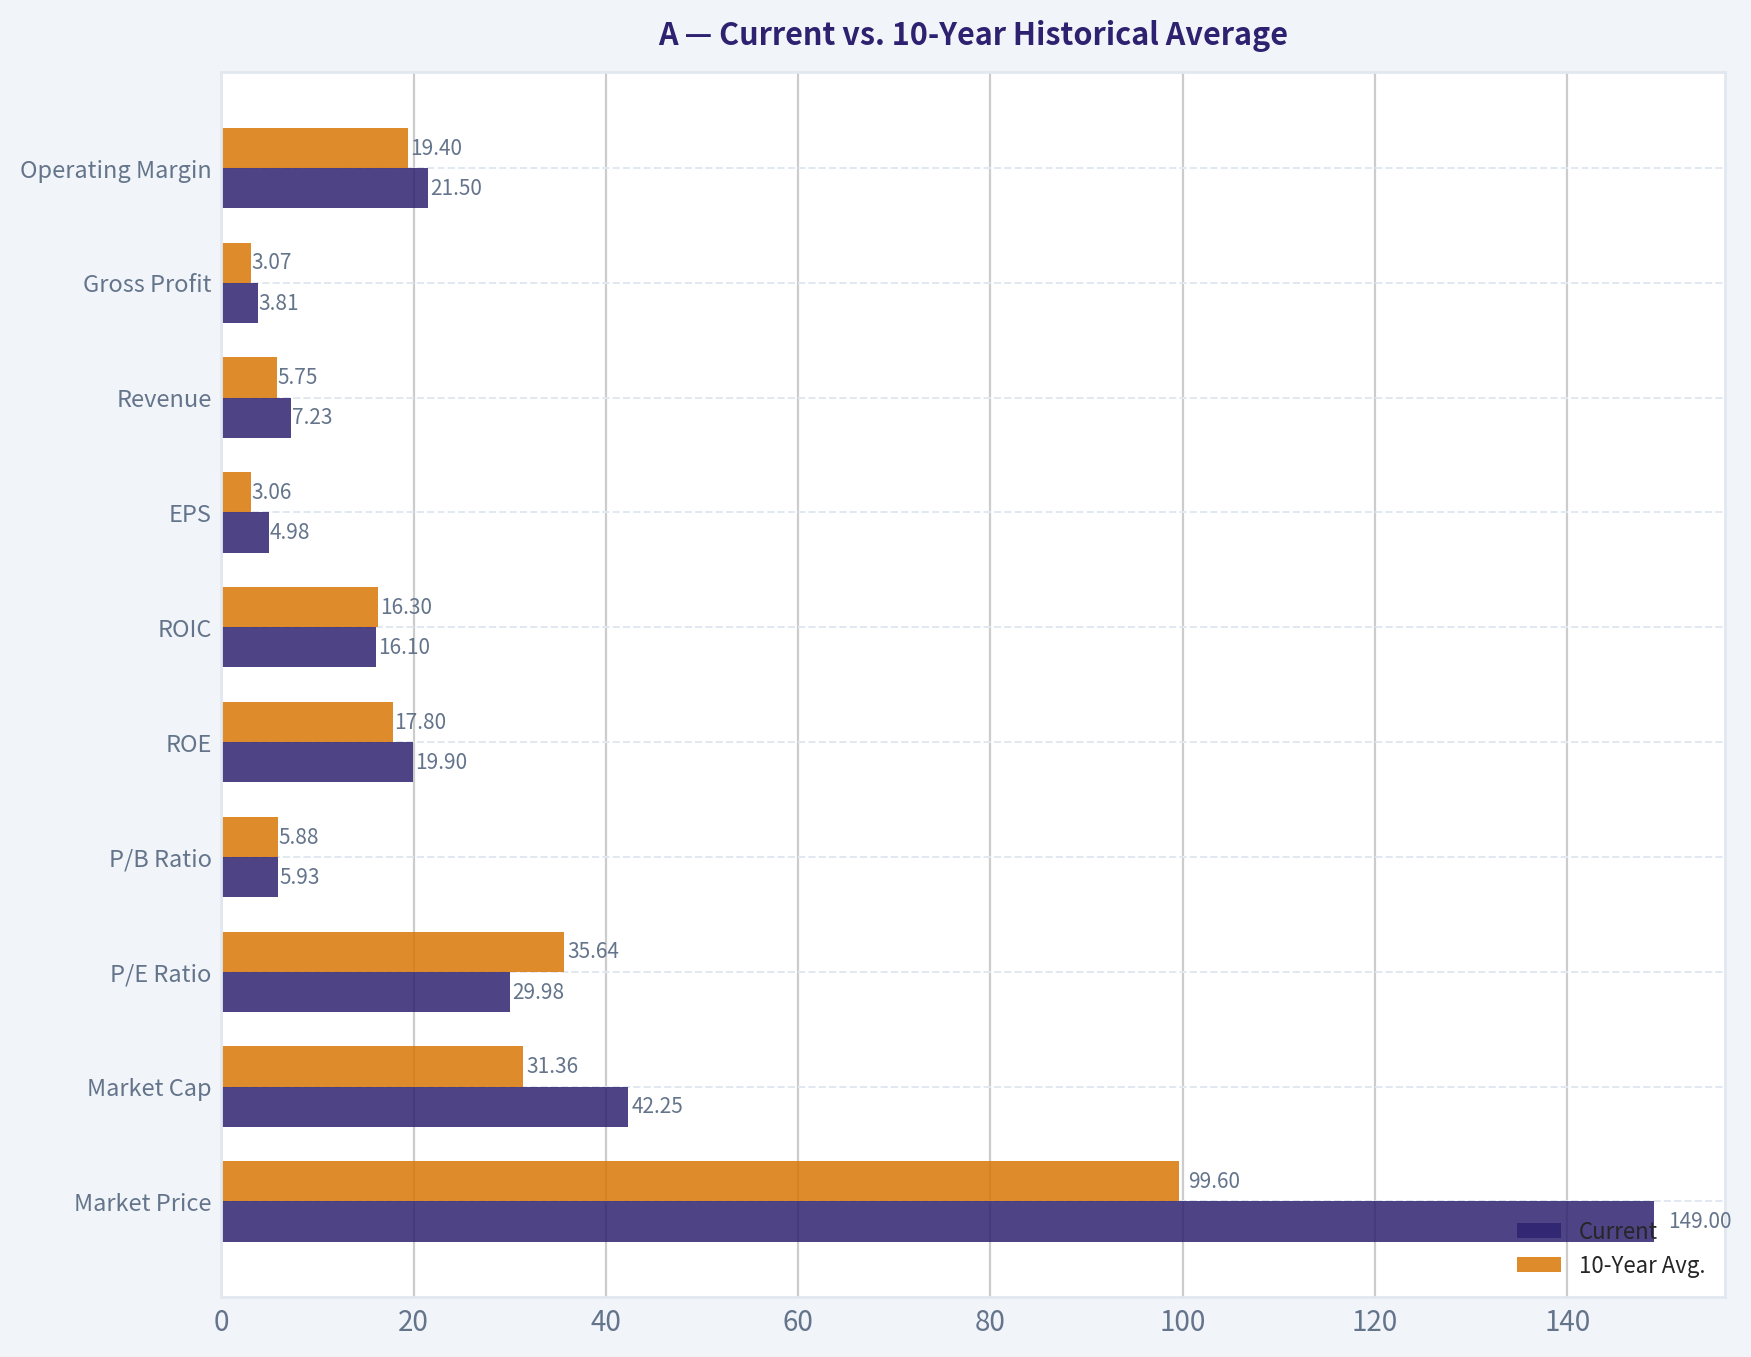Click the 16.10 value label
The height and width of the screenshot is (1357, 1751).
pos(404,647)
